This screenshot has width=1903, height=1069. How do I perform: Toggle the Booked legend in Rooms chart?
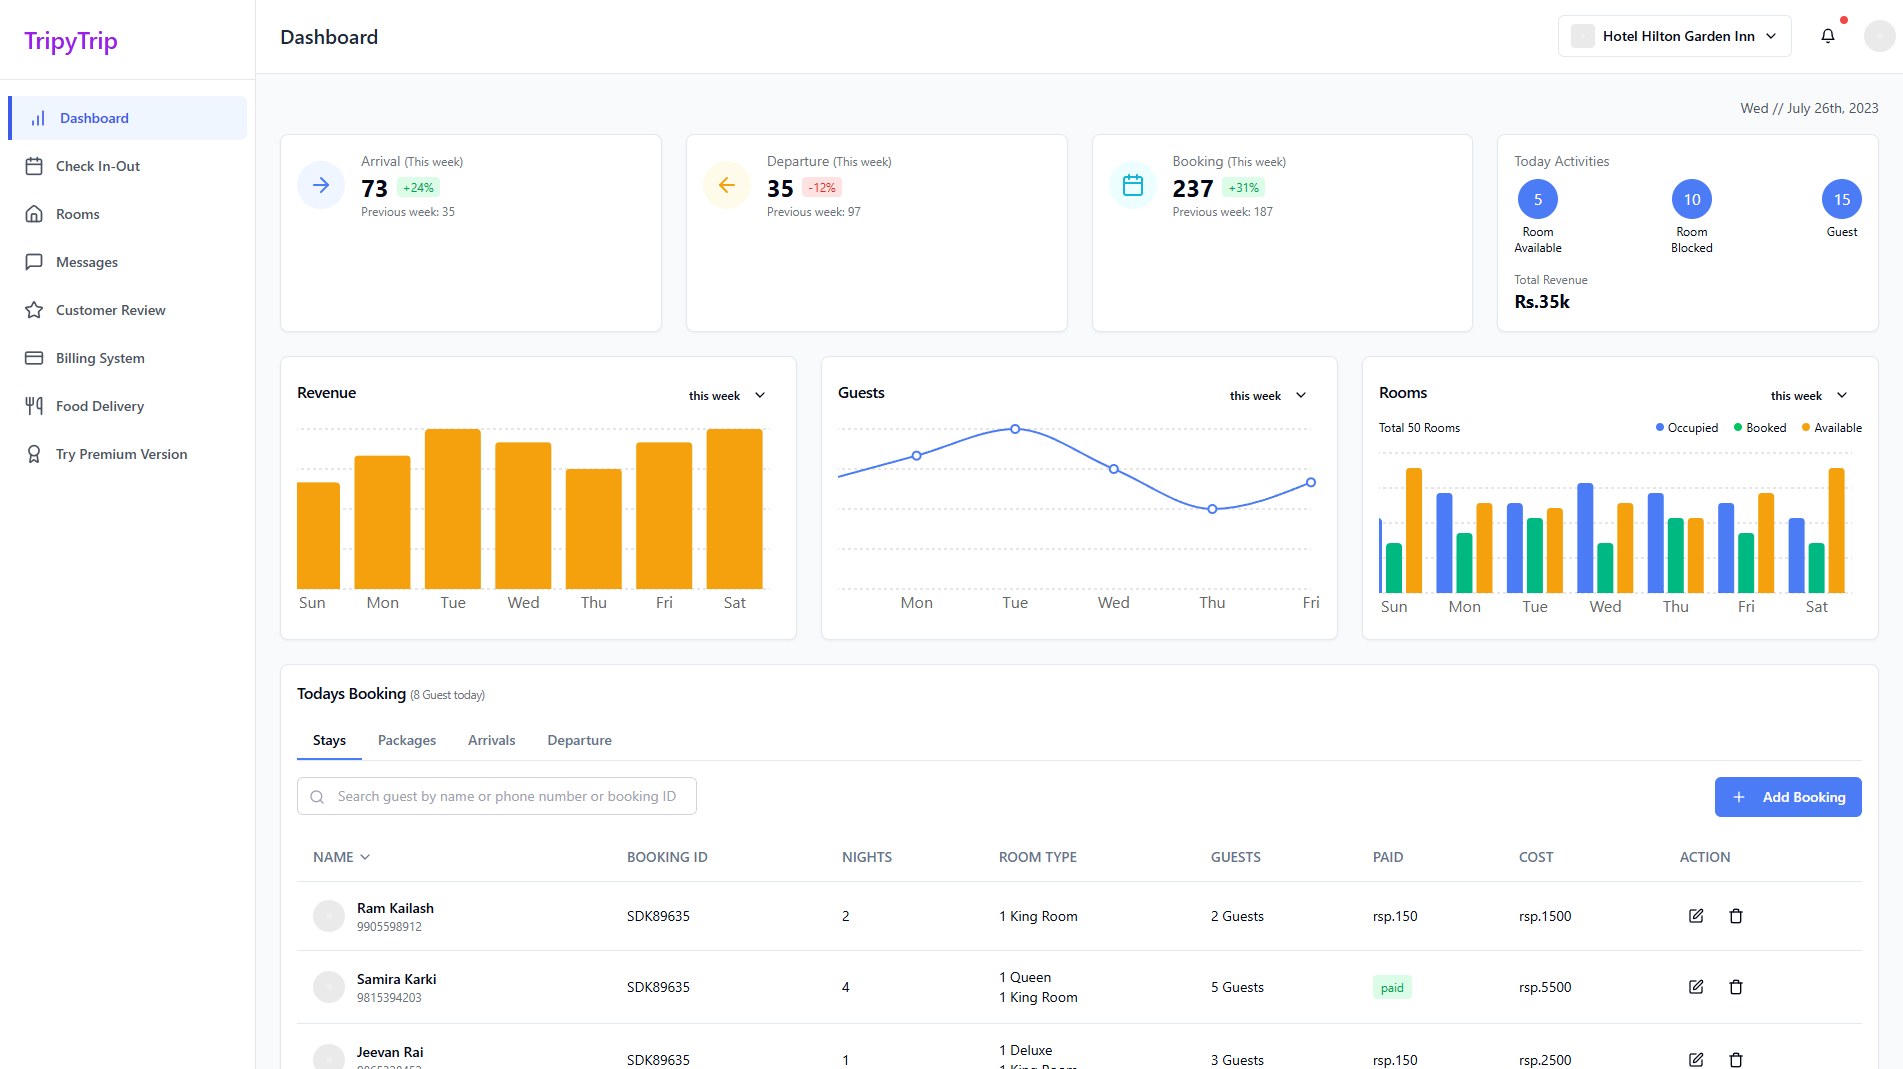tap(1760, 428)
